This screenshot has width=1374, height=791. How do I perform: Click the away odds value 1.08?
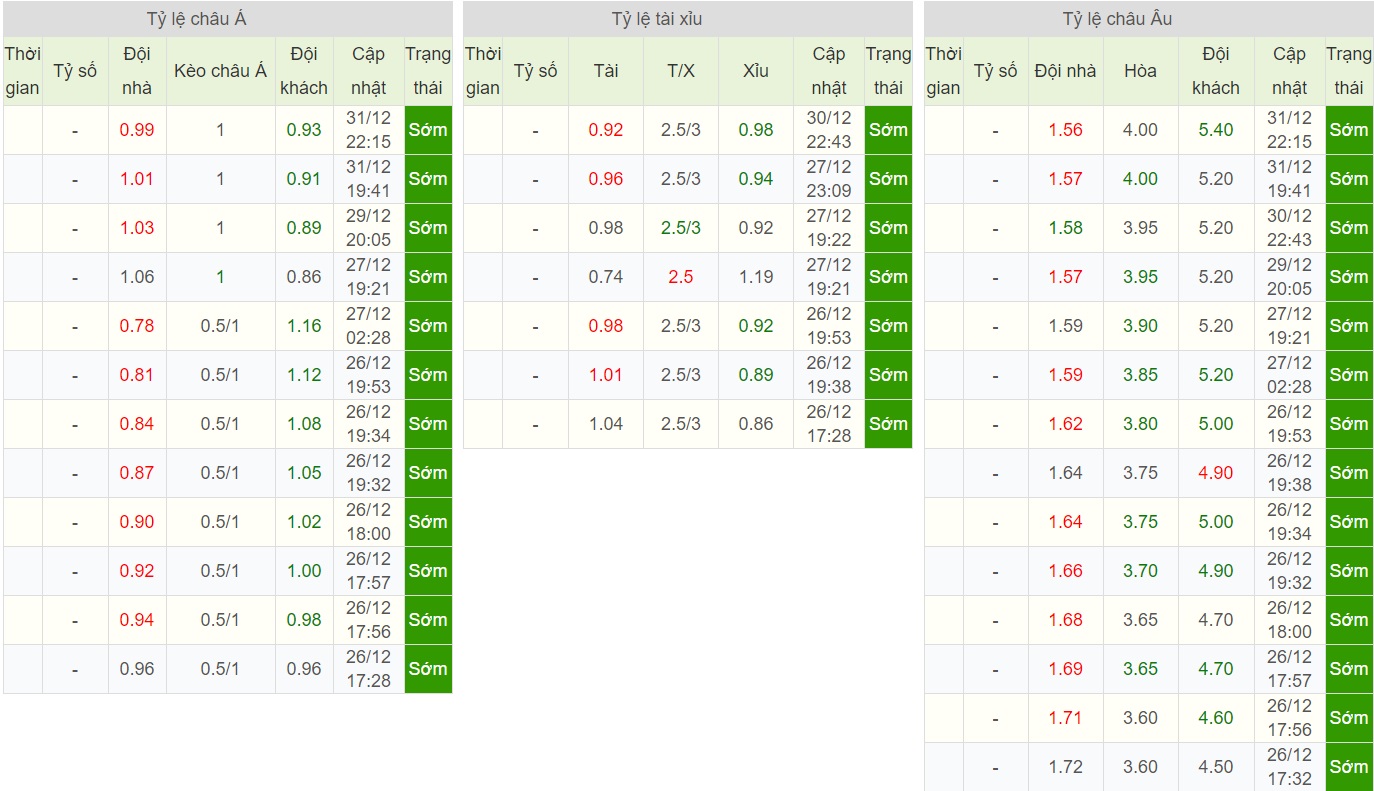point(304,424)
